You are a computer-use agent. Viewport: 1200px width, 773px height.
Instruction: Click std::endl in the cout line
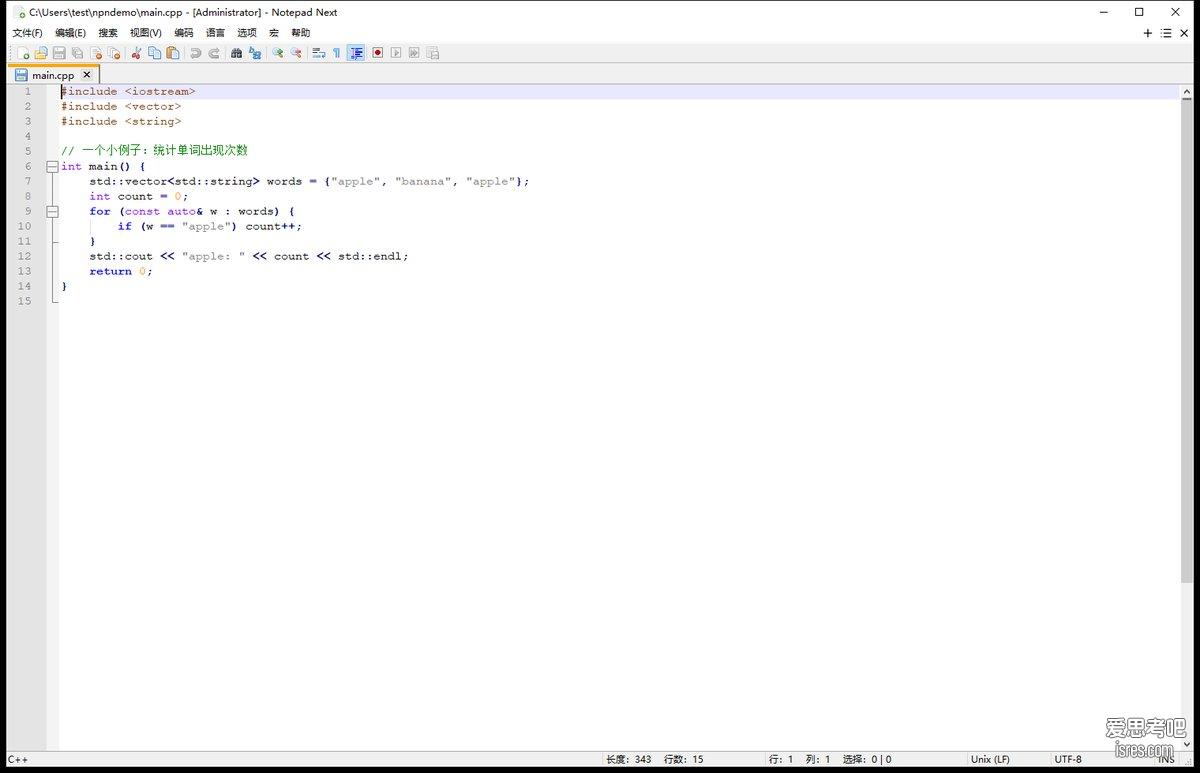pos(370,256)
